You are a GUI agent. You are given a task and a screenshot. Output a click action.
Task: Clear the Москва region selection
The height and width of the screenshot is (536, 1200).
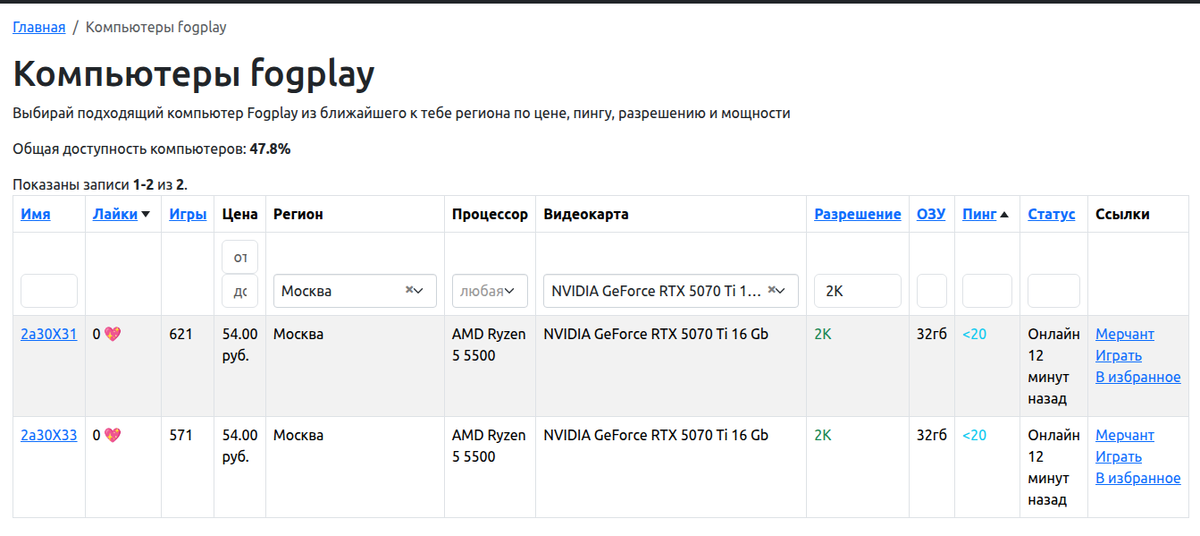[409, 290]
